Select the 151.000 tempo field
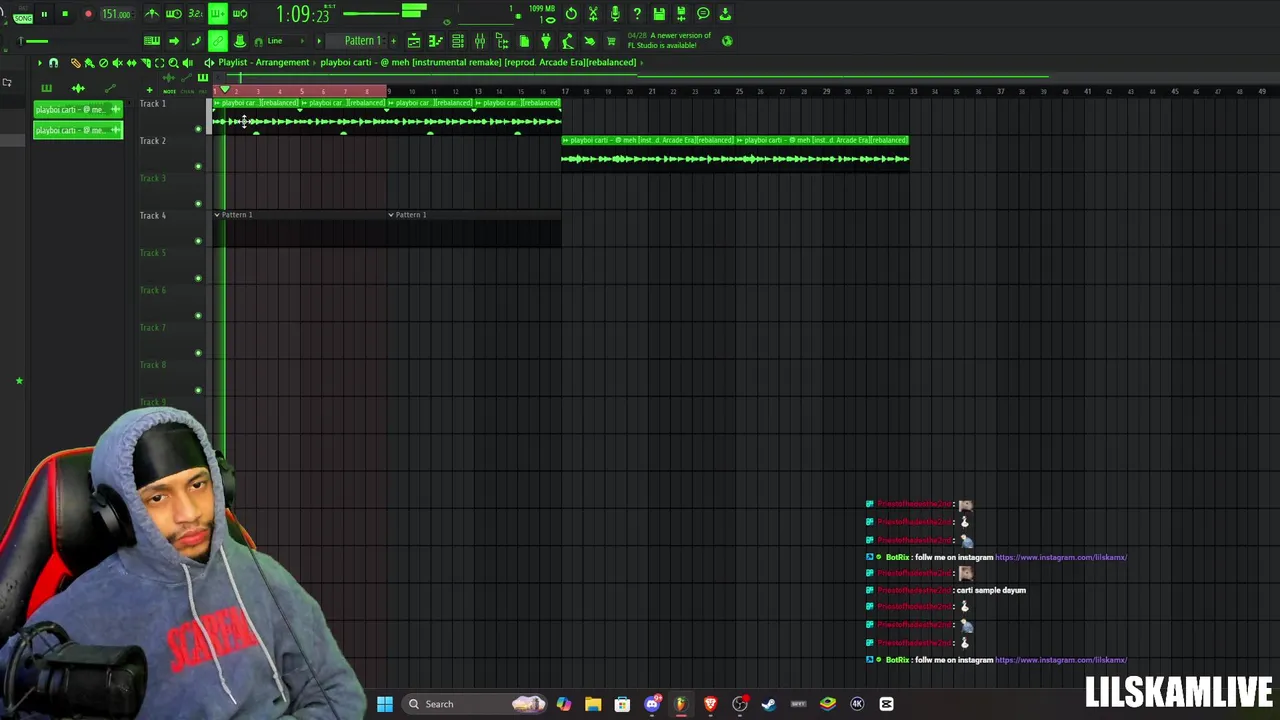Screen dimensions: 1280x720 tap(116, 14)
